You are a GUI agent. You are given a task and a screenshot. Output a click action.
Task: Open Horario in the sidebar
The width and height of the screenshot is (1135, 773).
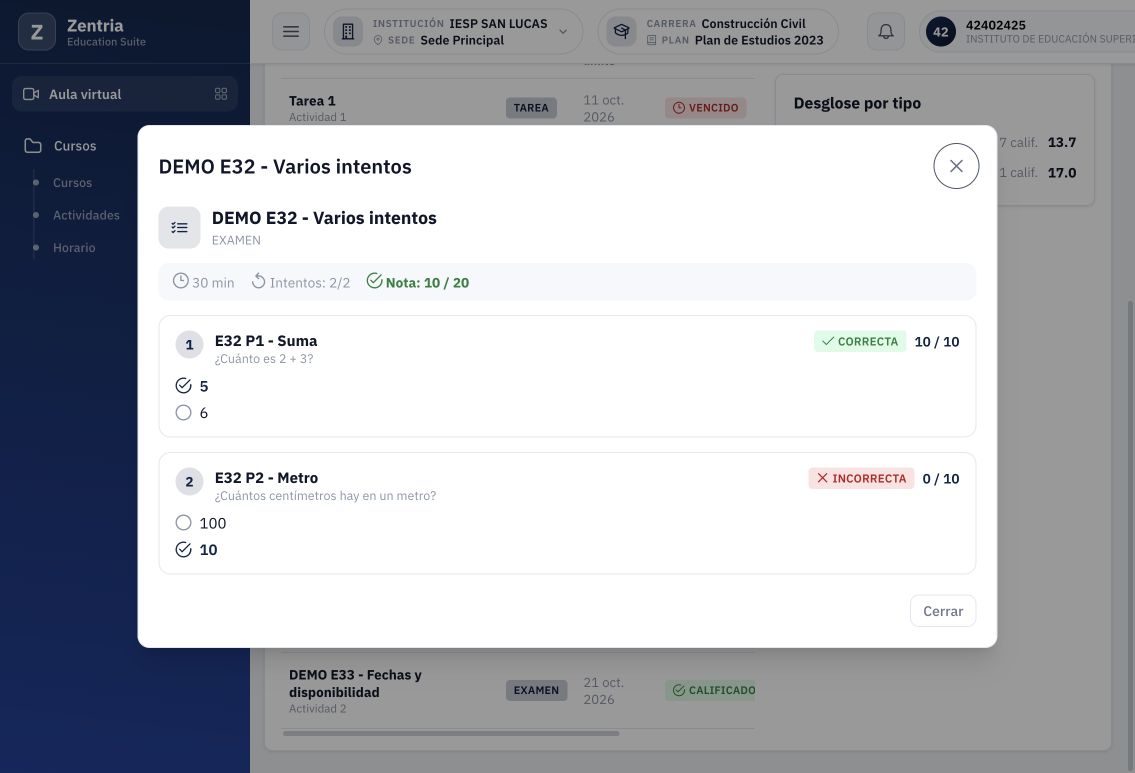[74, 248]
